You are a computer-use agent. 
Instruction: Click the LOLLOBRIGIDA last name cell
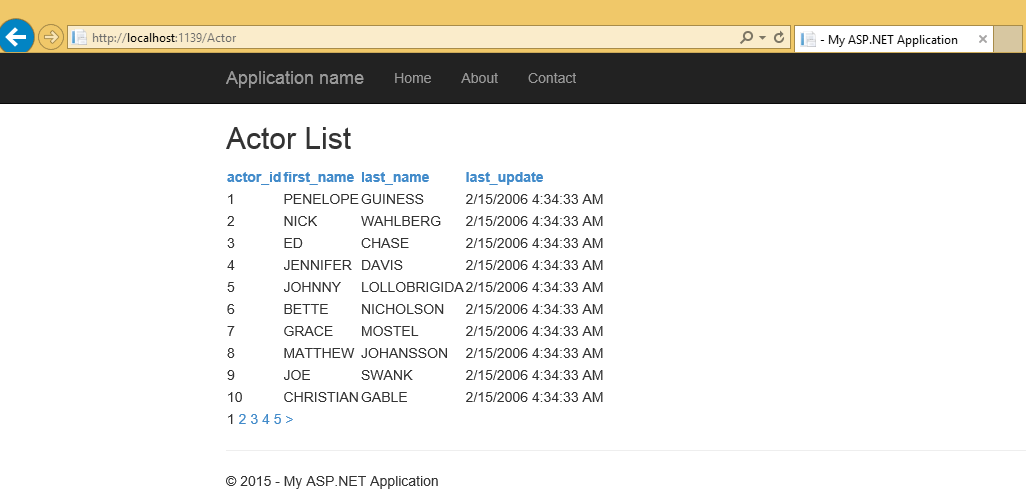pos(412,287)
